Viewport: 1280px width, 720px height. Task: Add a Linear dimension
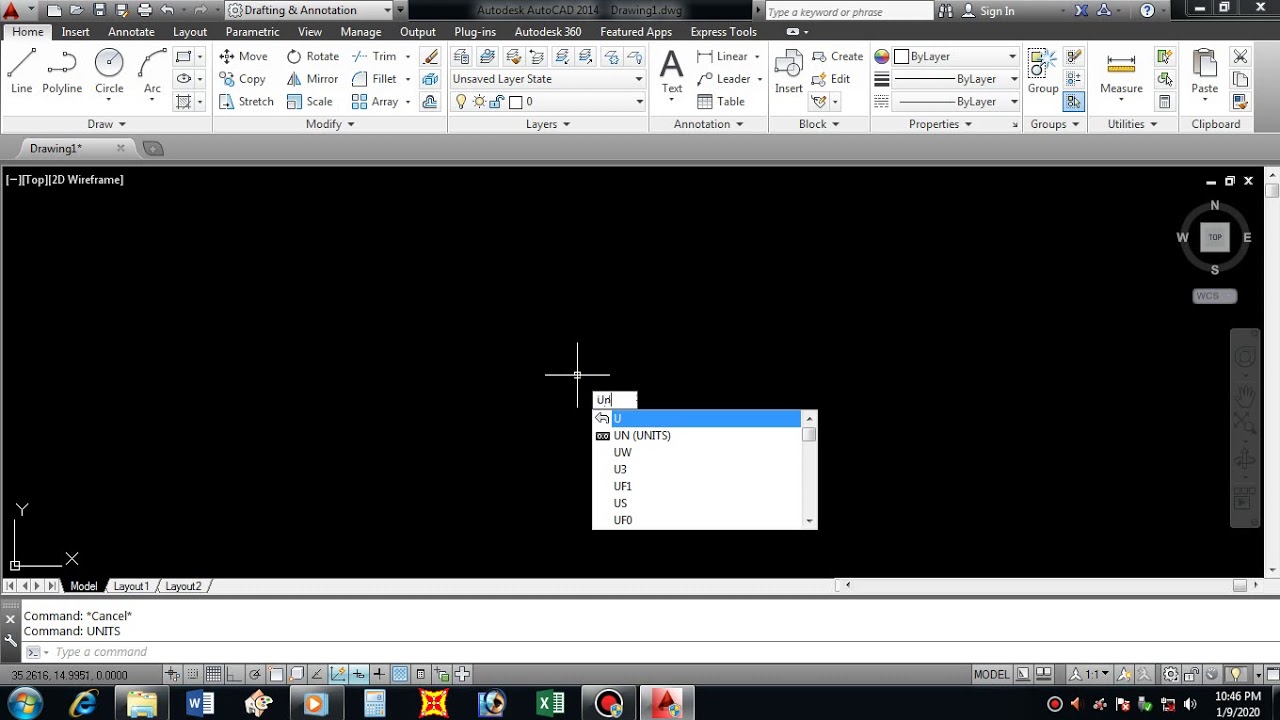[722, 56]
